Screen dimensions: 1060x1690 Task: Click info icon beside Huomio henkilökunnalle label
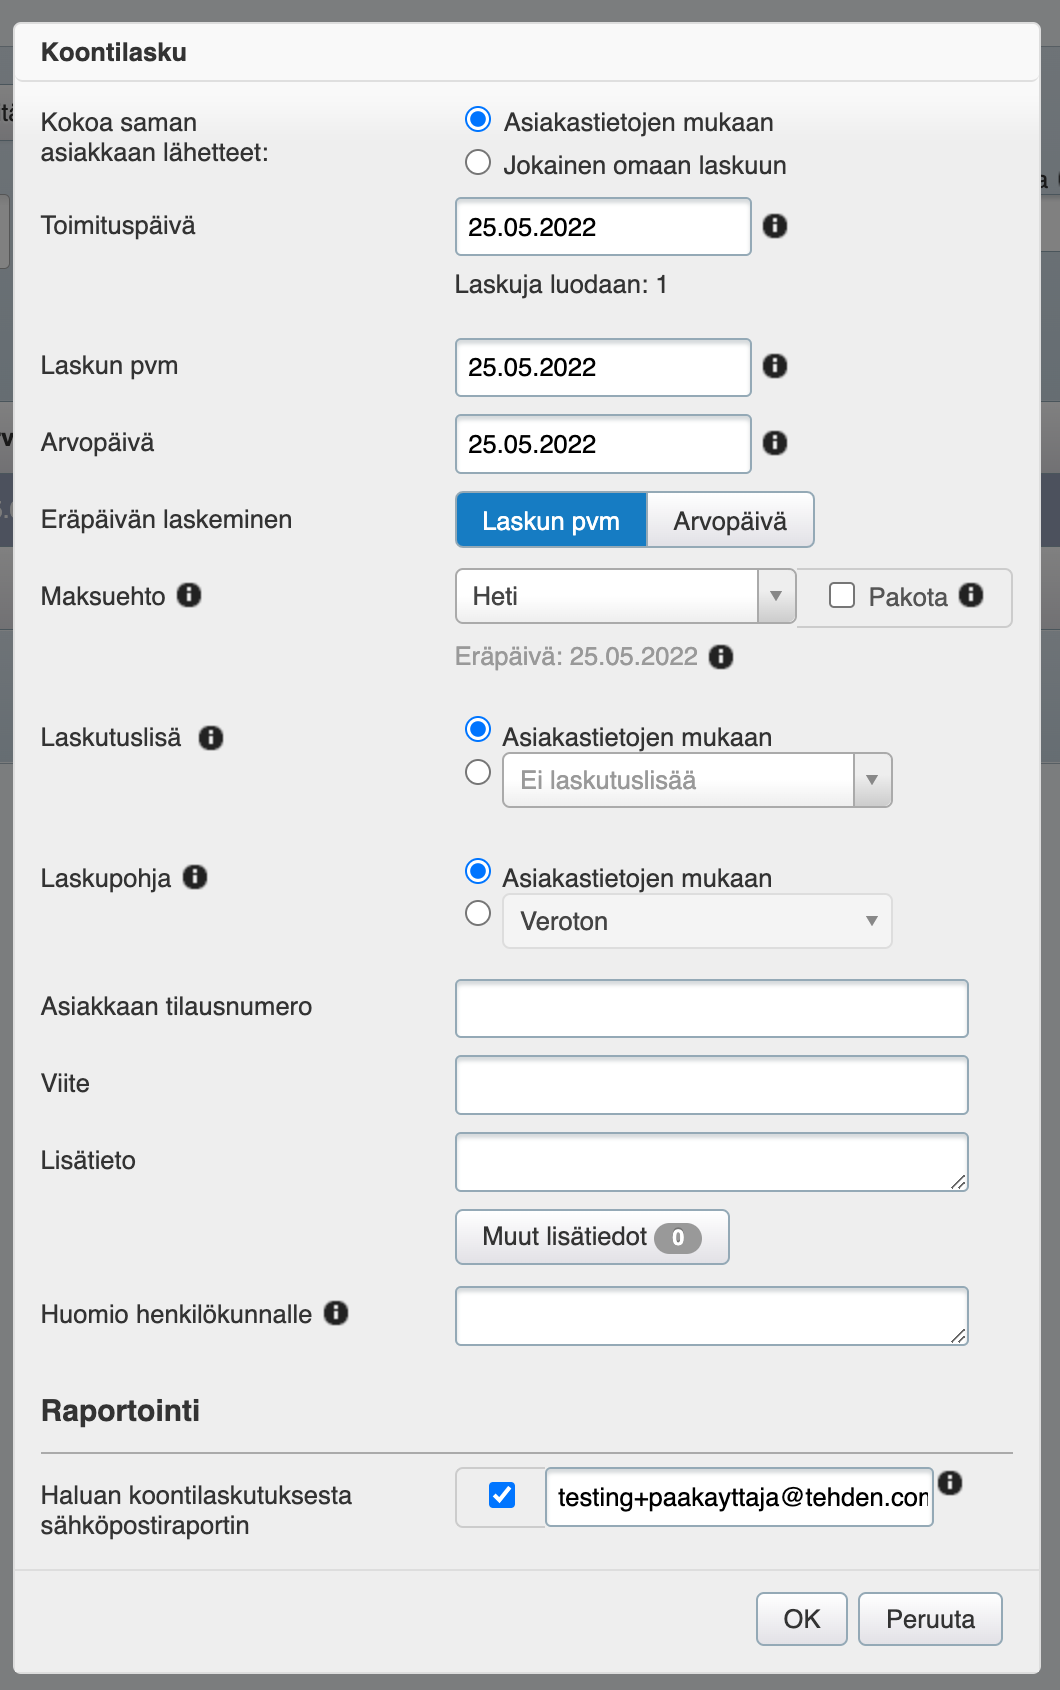pos(336,1313)
